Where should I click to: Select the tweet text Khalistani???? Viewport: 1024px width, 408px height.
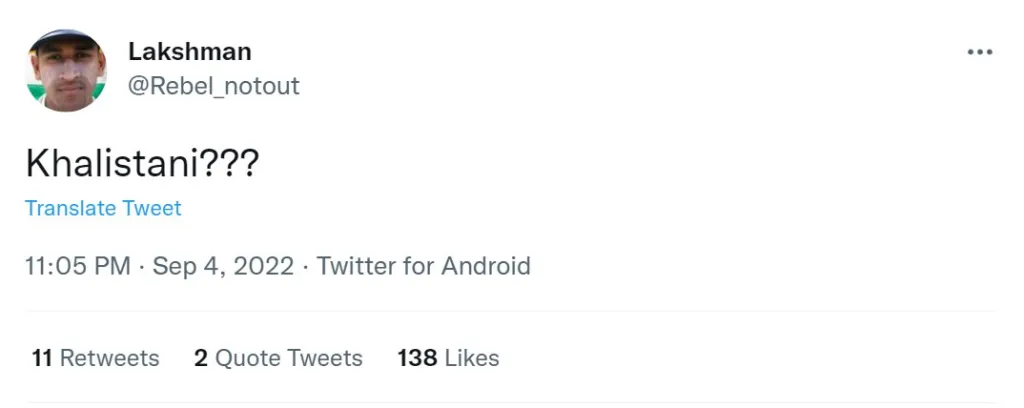[141, 163]
